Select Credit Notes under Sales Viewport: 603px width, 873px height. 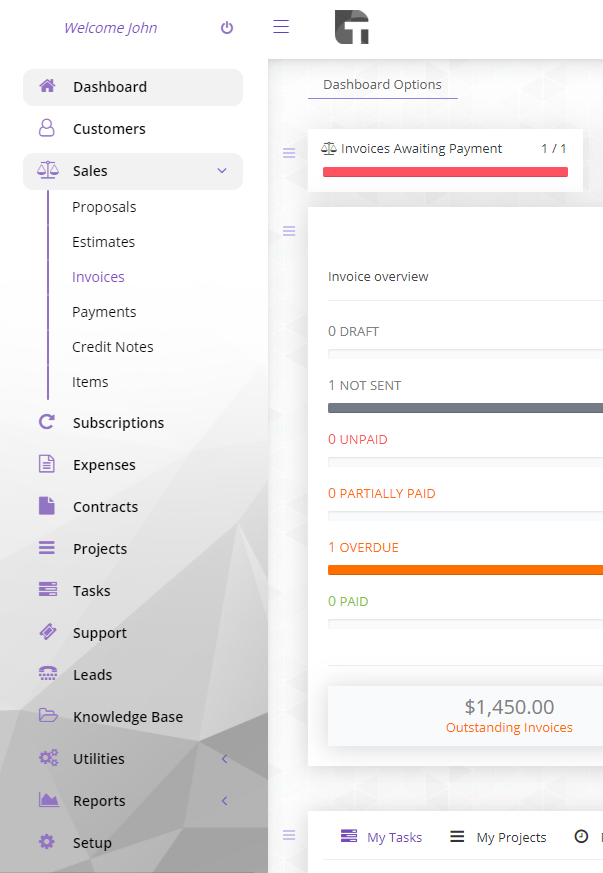(113, 347)
